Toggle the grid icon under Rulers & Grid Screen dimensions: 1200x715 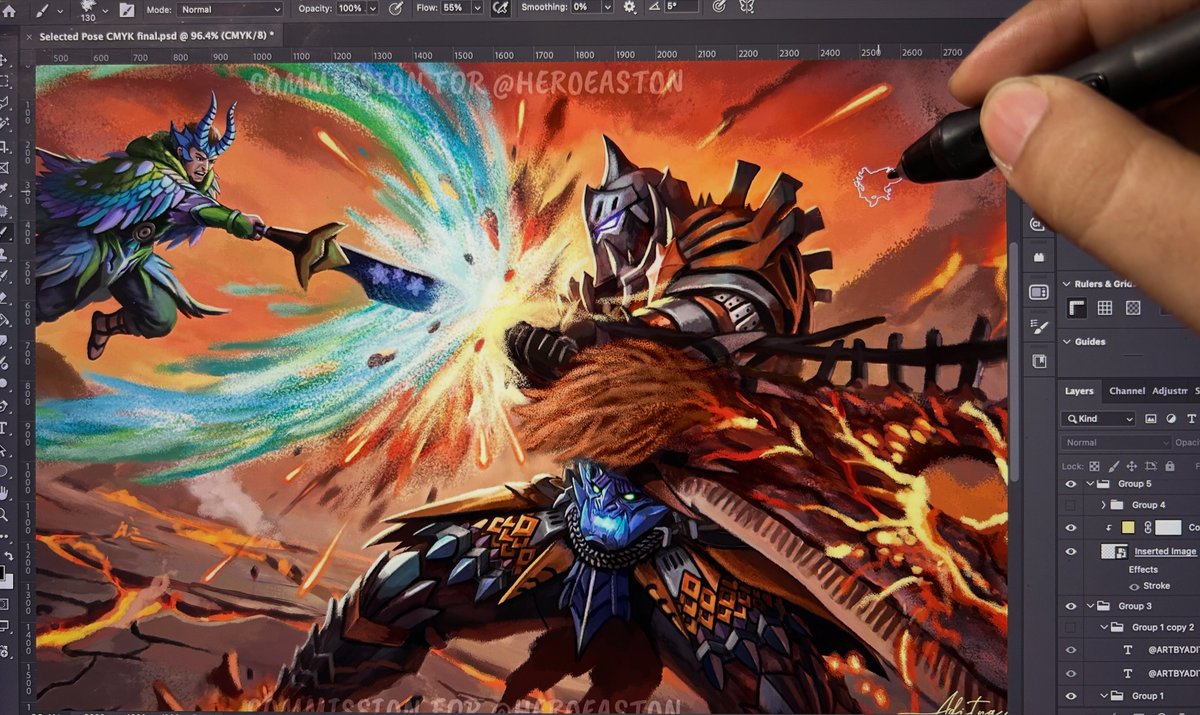[x=1105, y=308]
